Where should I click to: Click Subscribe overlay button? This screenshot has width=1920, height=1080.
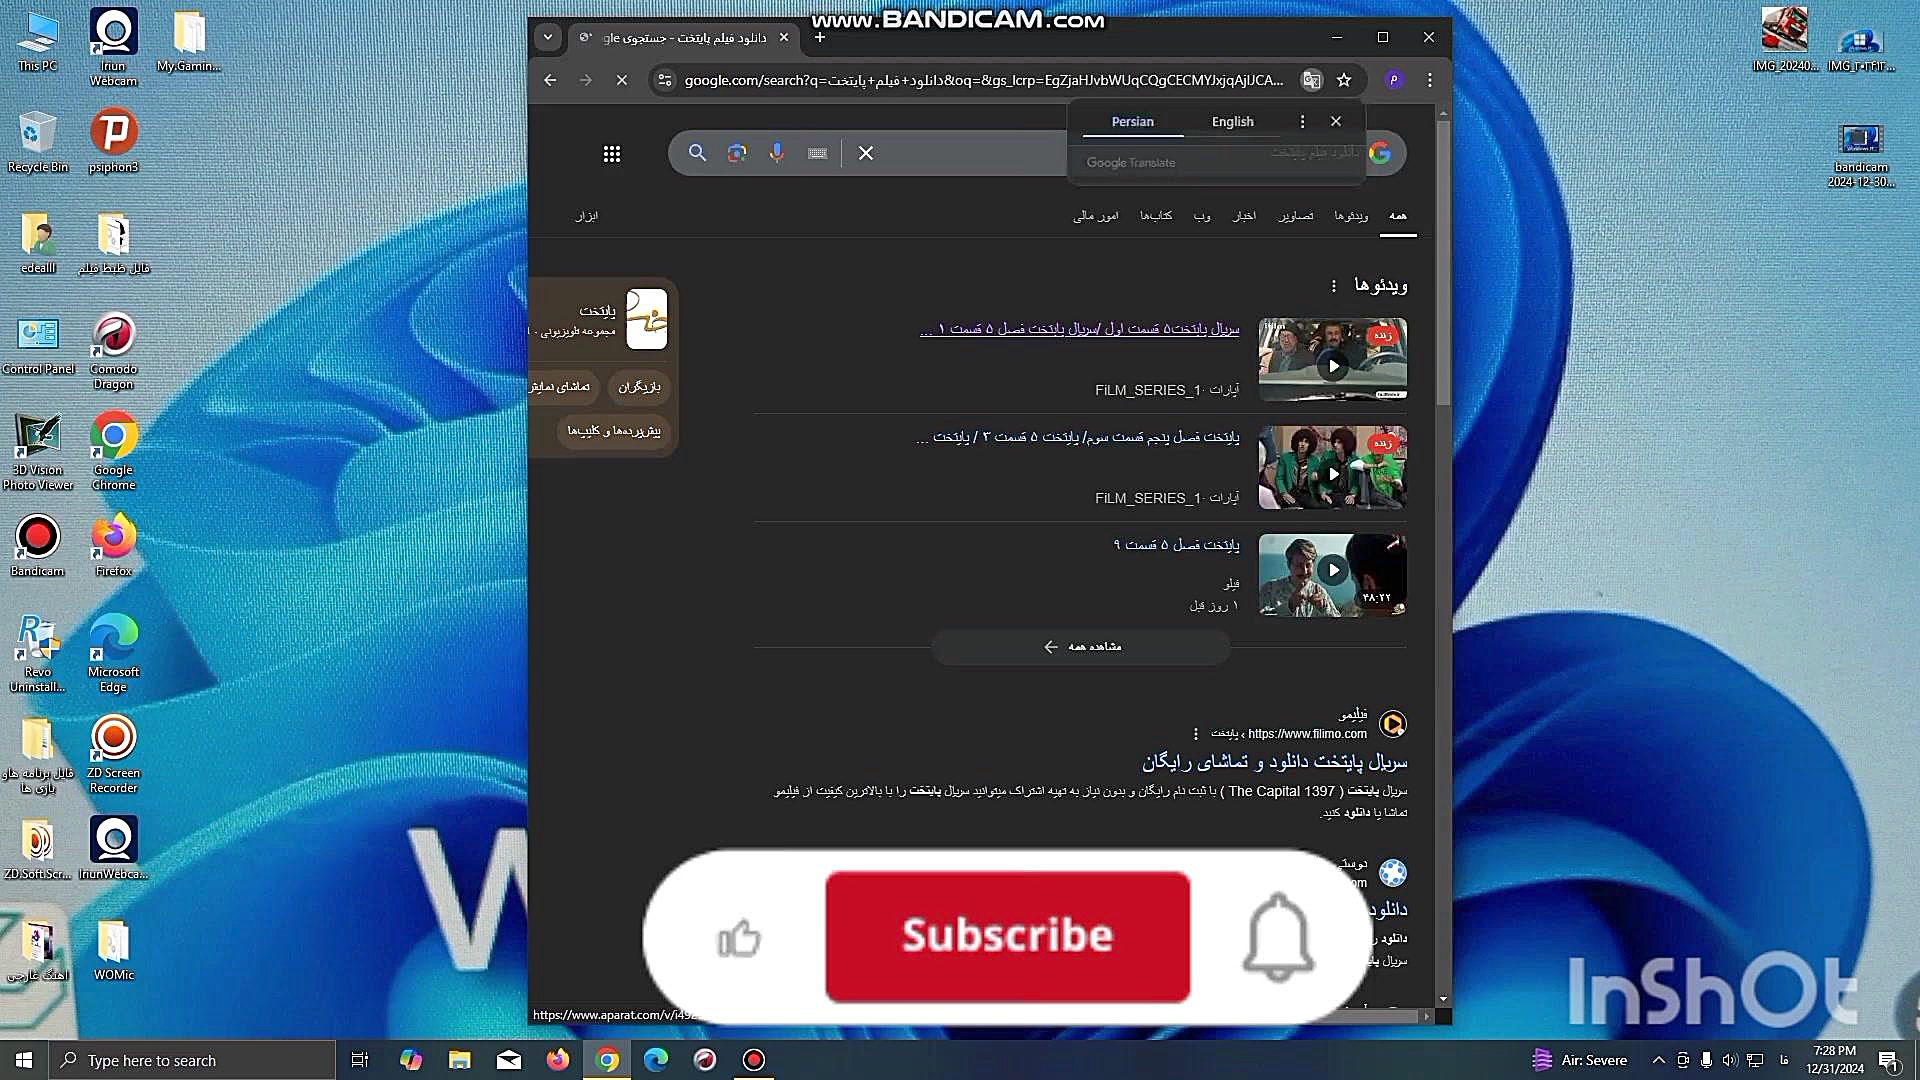coord(1007,936)
